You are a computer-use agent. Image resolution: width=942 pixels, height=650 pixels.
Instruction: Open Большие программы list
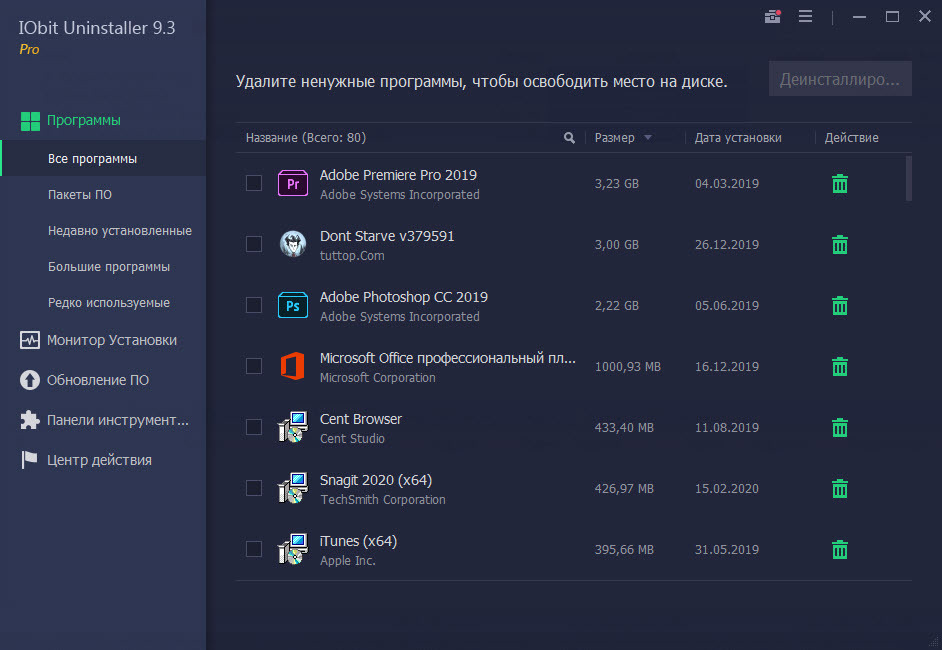click(x=109, y=267)
